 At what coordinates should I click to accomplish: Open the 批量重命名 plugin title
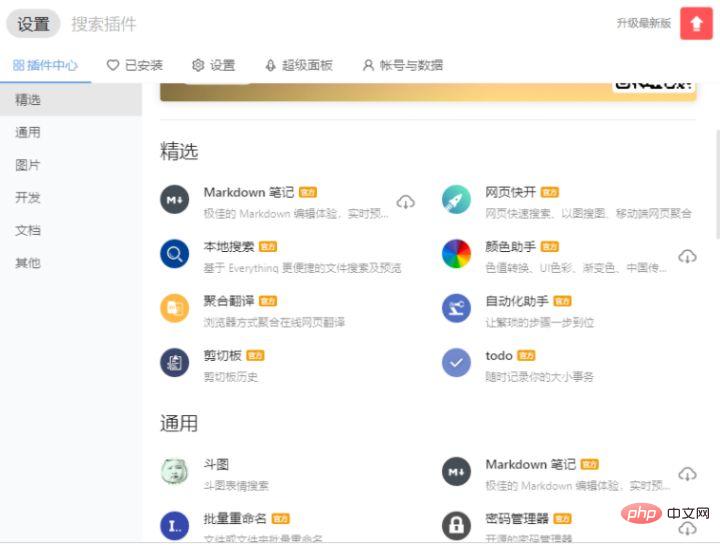235,518
